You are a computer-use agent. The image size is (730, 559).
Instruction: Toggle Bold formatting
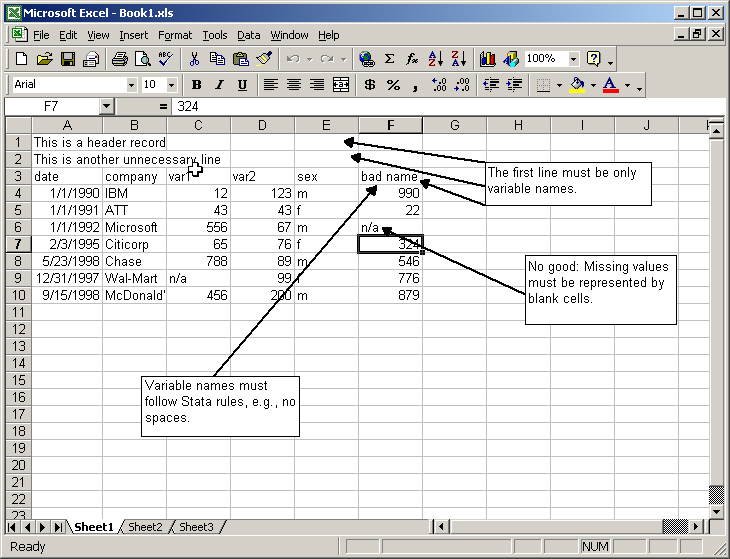196,85
